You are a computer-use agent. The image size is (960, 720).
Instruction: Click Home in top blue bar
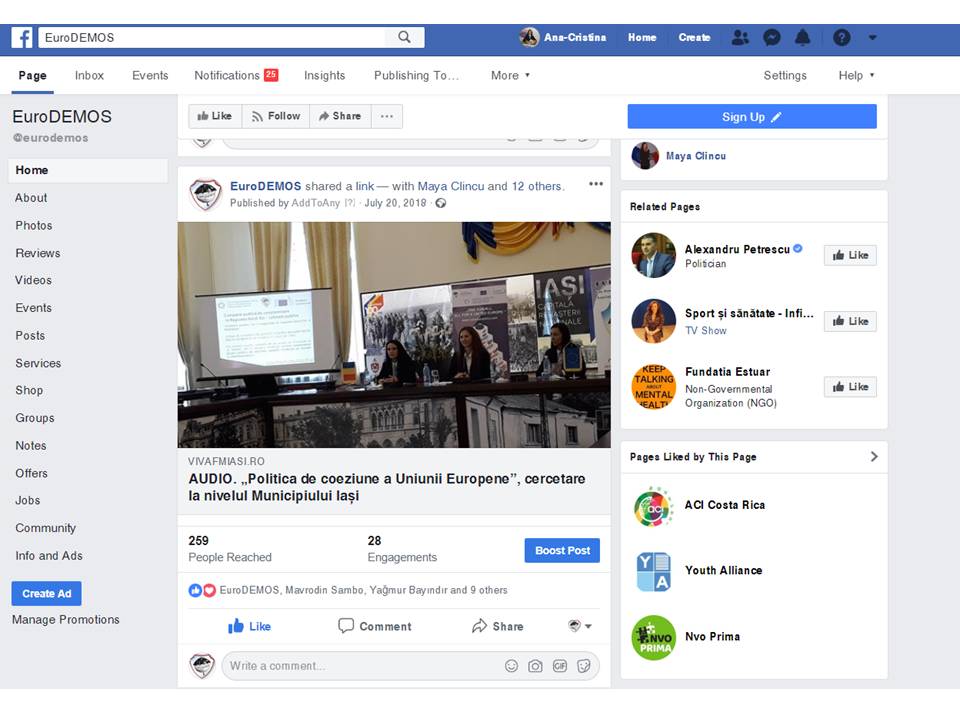[x=642, y=37]
